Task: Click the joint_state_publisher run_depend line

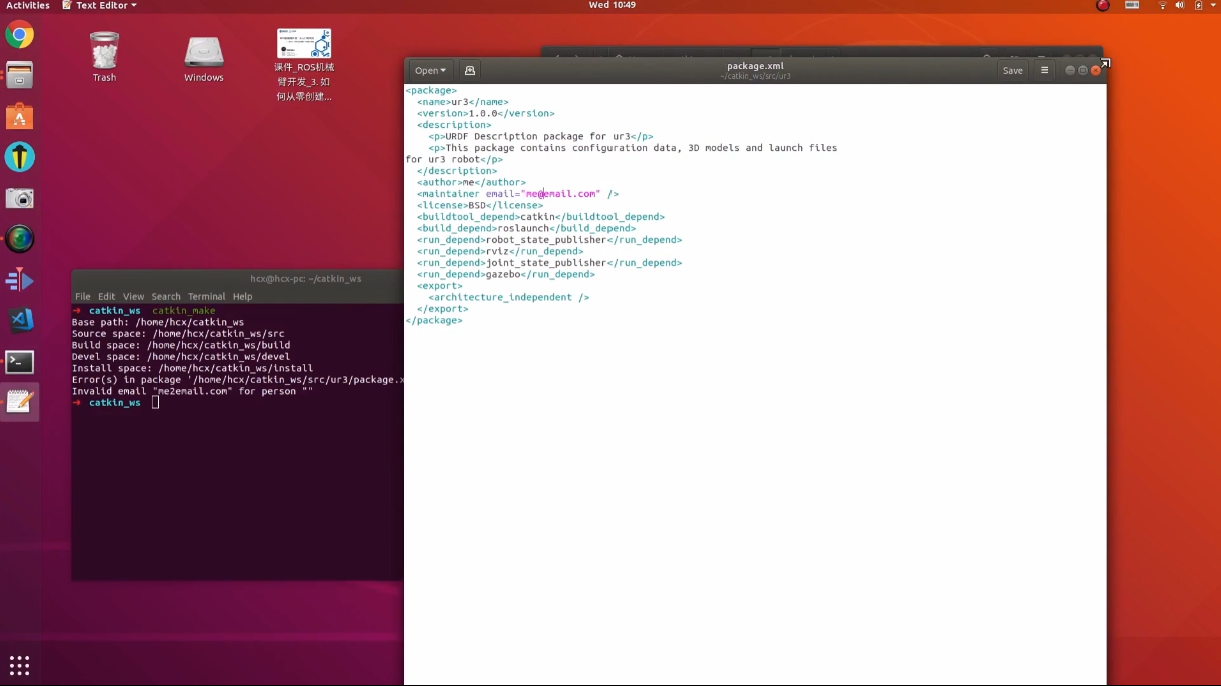Action: point(549,263)
